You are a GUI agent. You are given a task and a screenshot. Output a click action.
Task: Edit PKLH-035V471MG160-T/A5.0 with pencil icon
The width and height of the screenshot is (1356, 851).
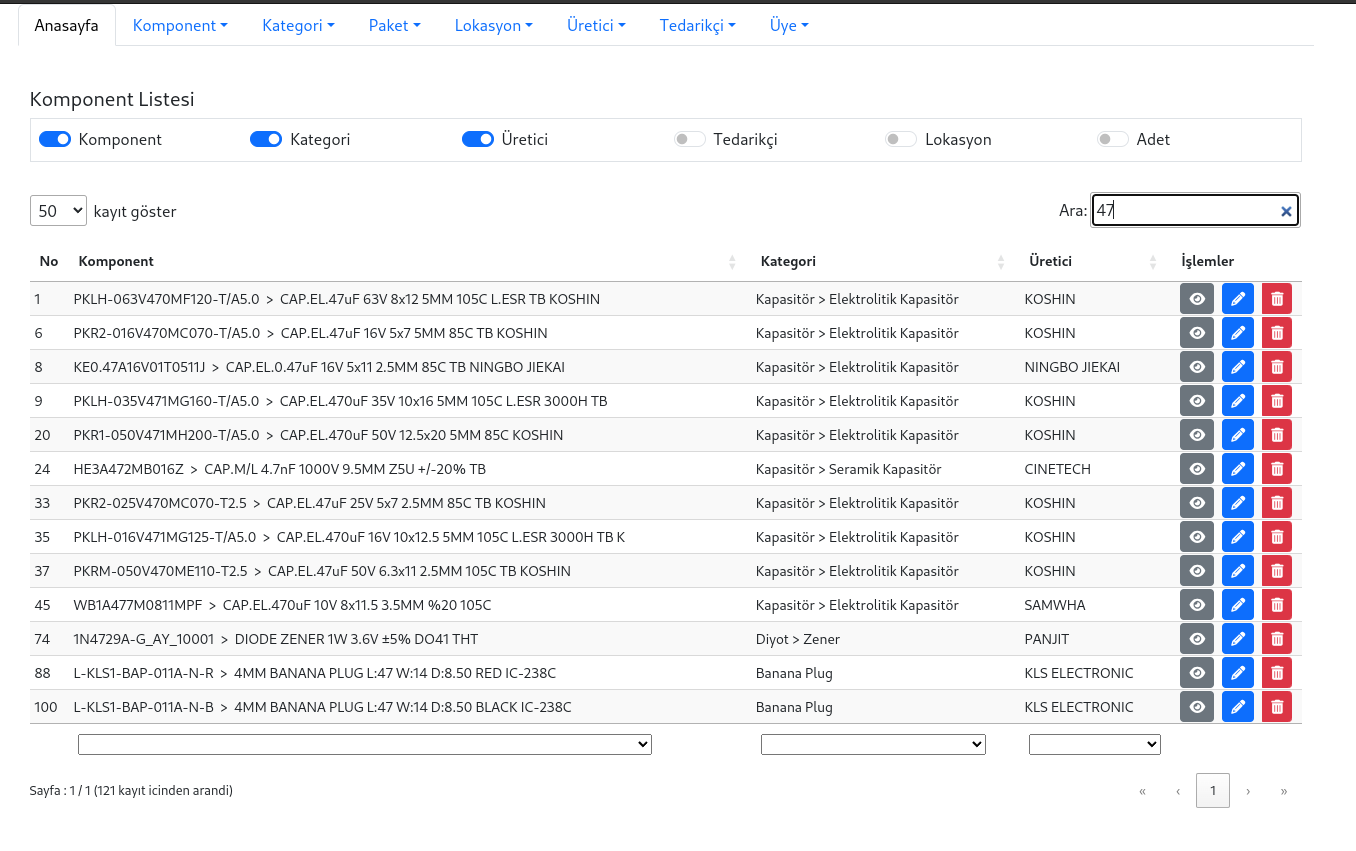1238,401
